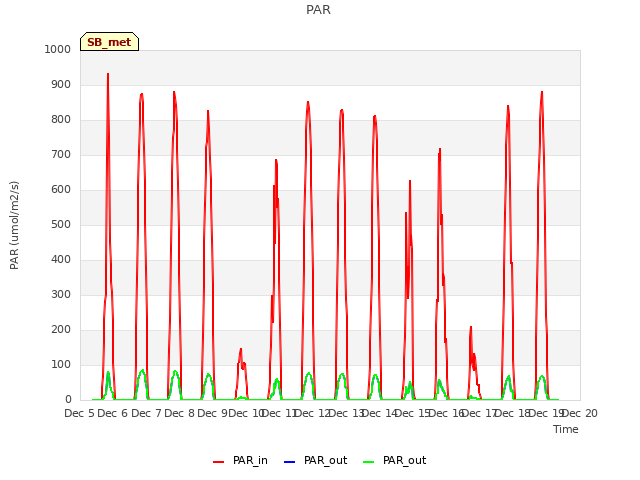This screenshot has width=640, height=480.
Task: Click the 300 y-axis tick label
Action: (x=61, y=295)
